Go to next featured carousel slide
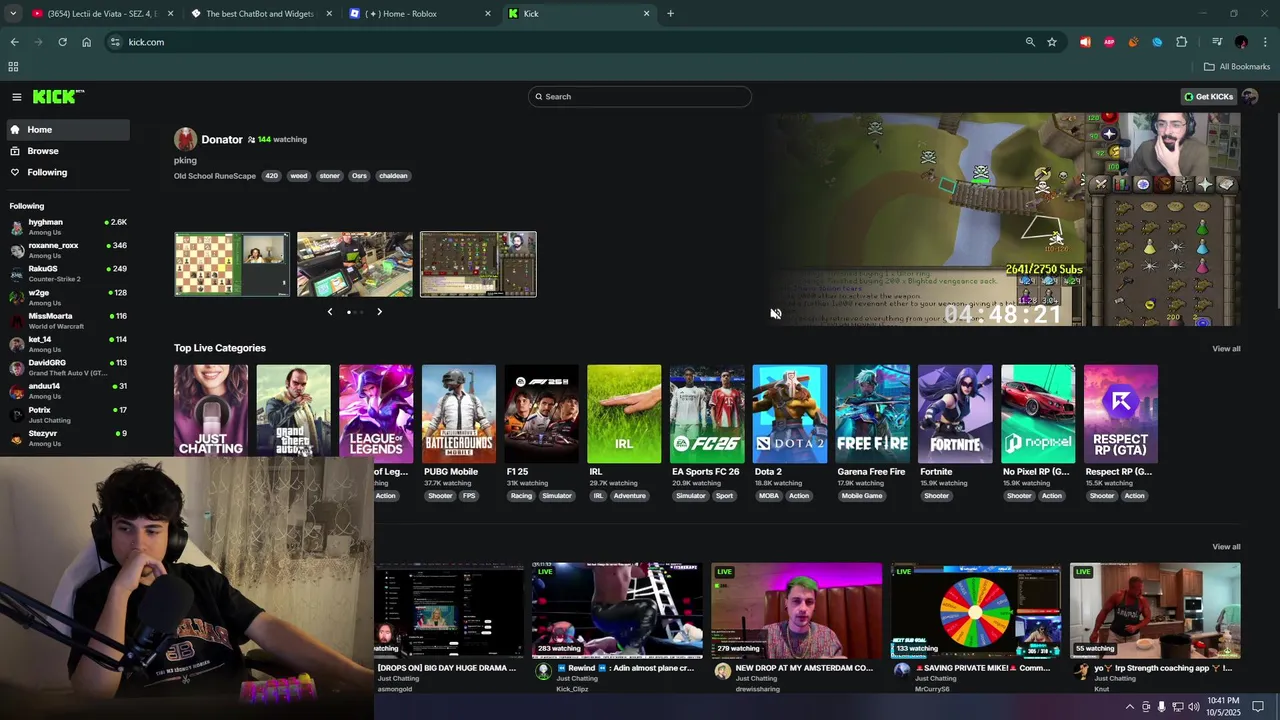The width and height of the screenshot is (1280, 720). [379, 312]
